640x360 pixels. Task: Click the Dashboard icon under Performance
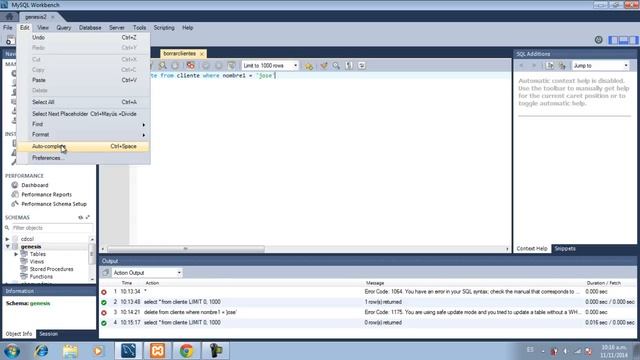pyautogui.click(x=15, y=185)
